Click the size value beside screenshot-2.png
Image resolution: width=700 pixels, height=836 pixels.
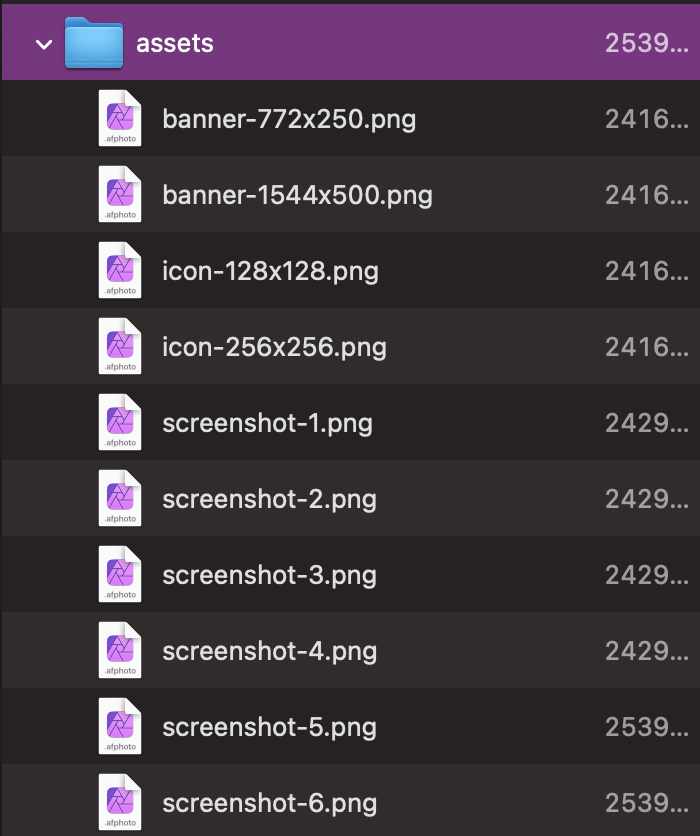646,499
